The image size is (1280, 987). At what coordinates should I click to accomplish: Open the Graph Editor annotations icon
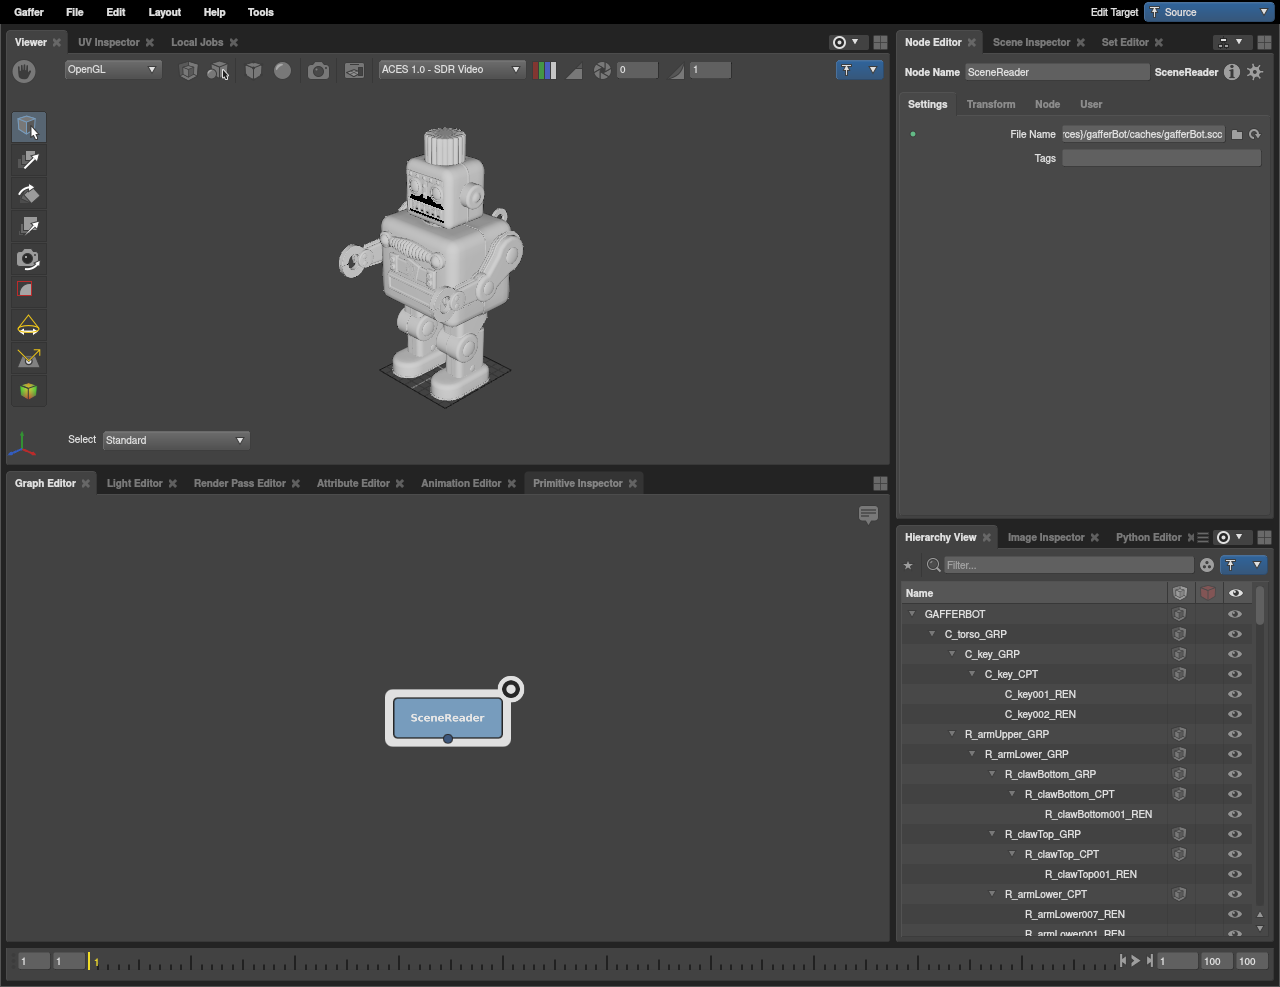pos(868,515)
